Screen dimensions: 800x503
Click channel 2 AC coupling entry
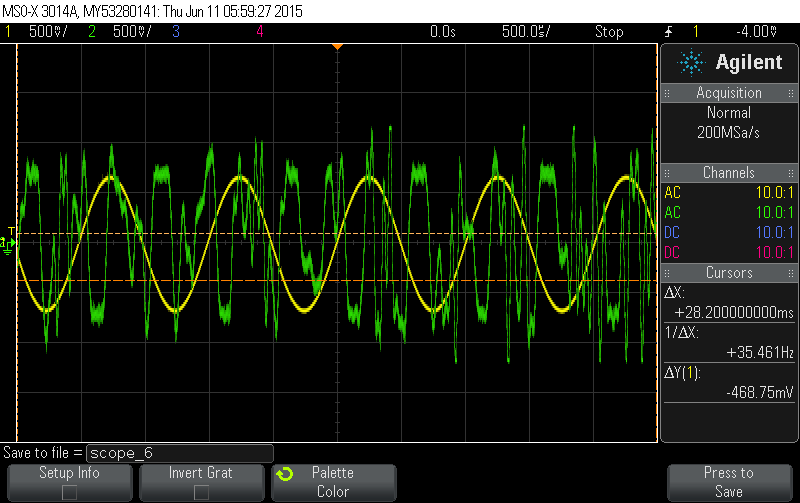tap(672, 213)
